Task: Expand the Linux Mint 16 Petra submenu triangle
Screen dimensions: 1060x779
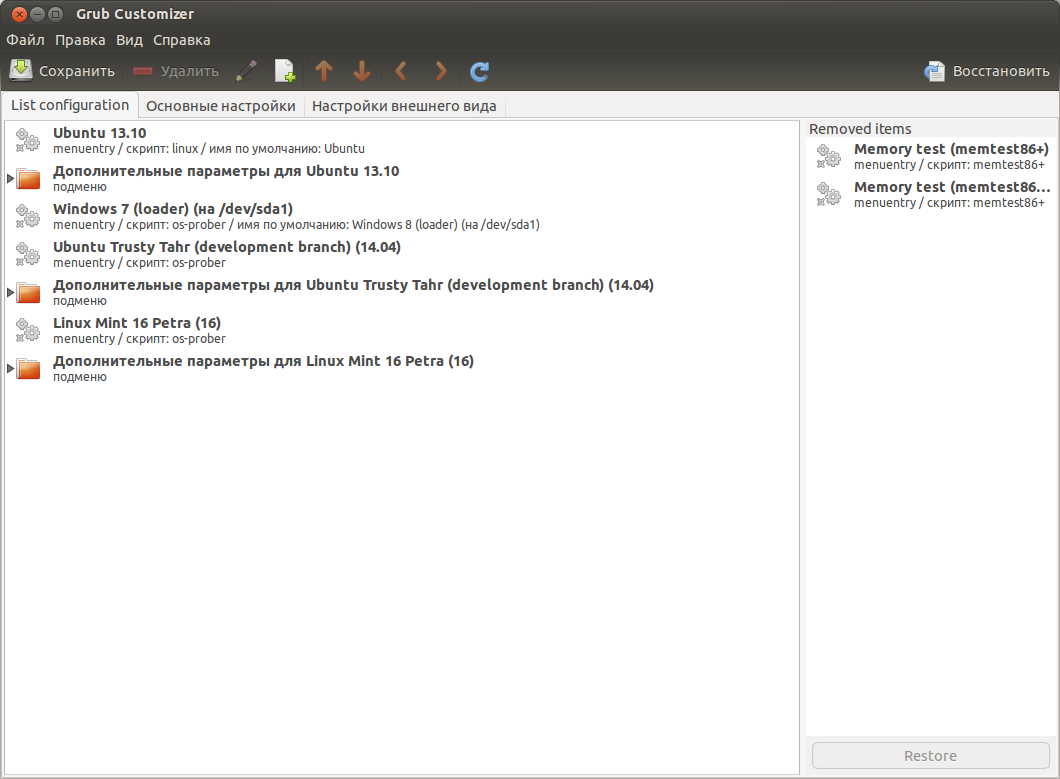Action: tap(10, 369)
